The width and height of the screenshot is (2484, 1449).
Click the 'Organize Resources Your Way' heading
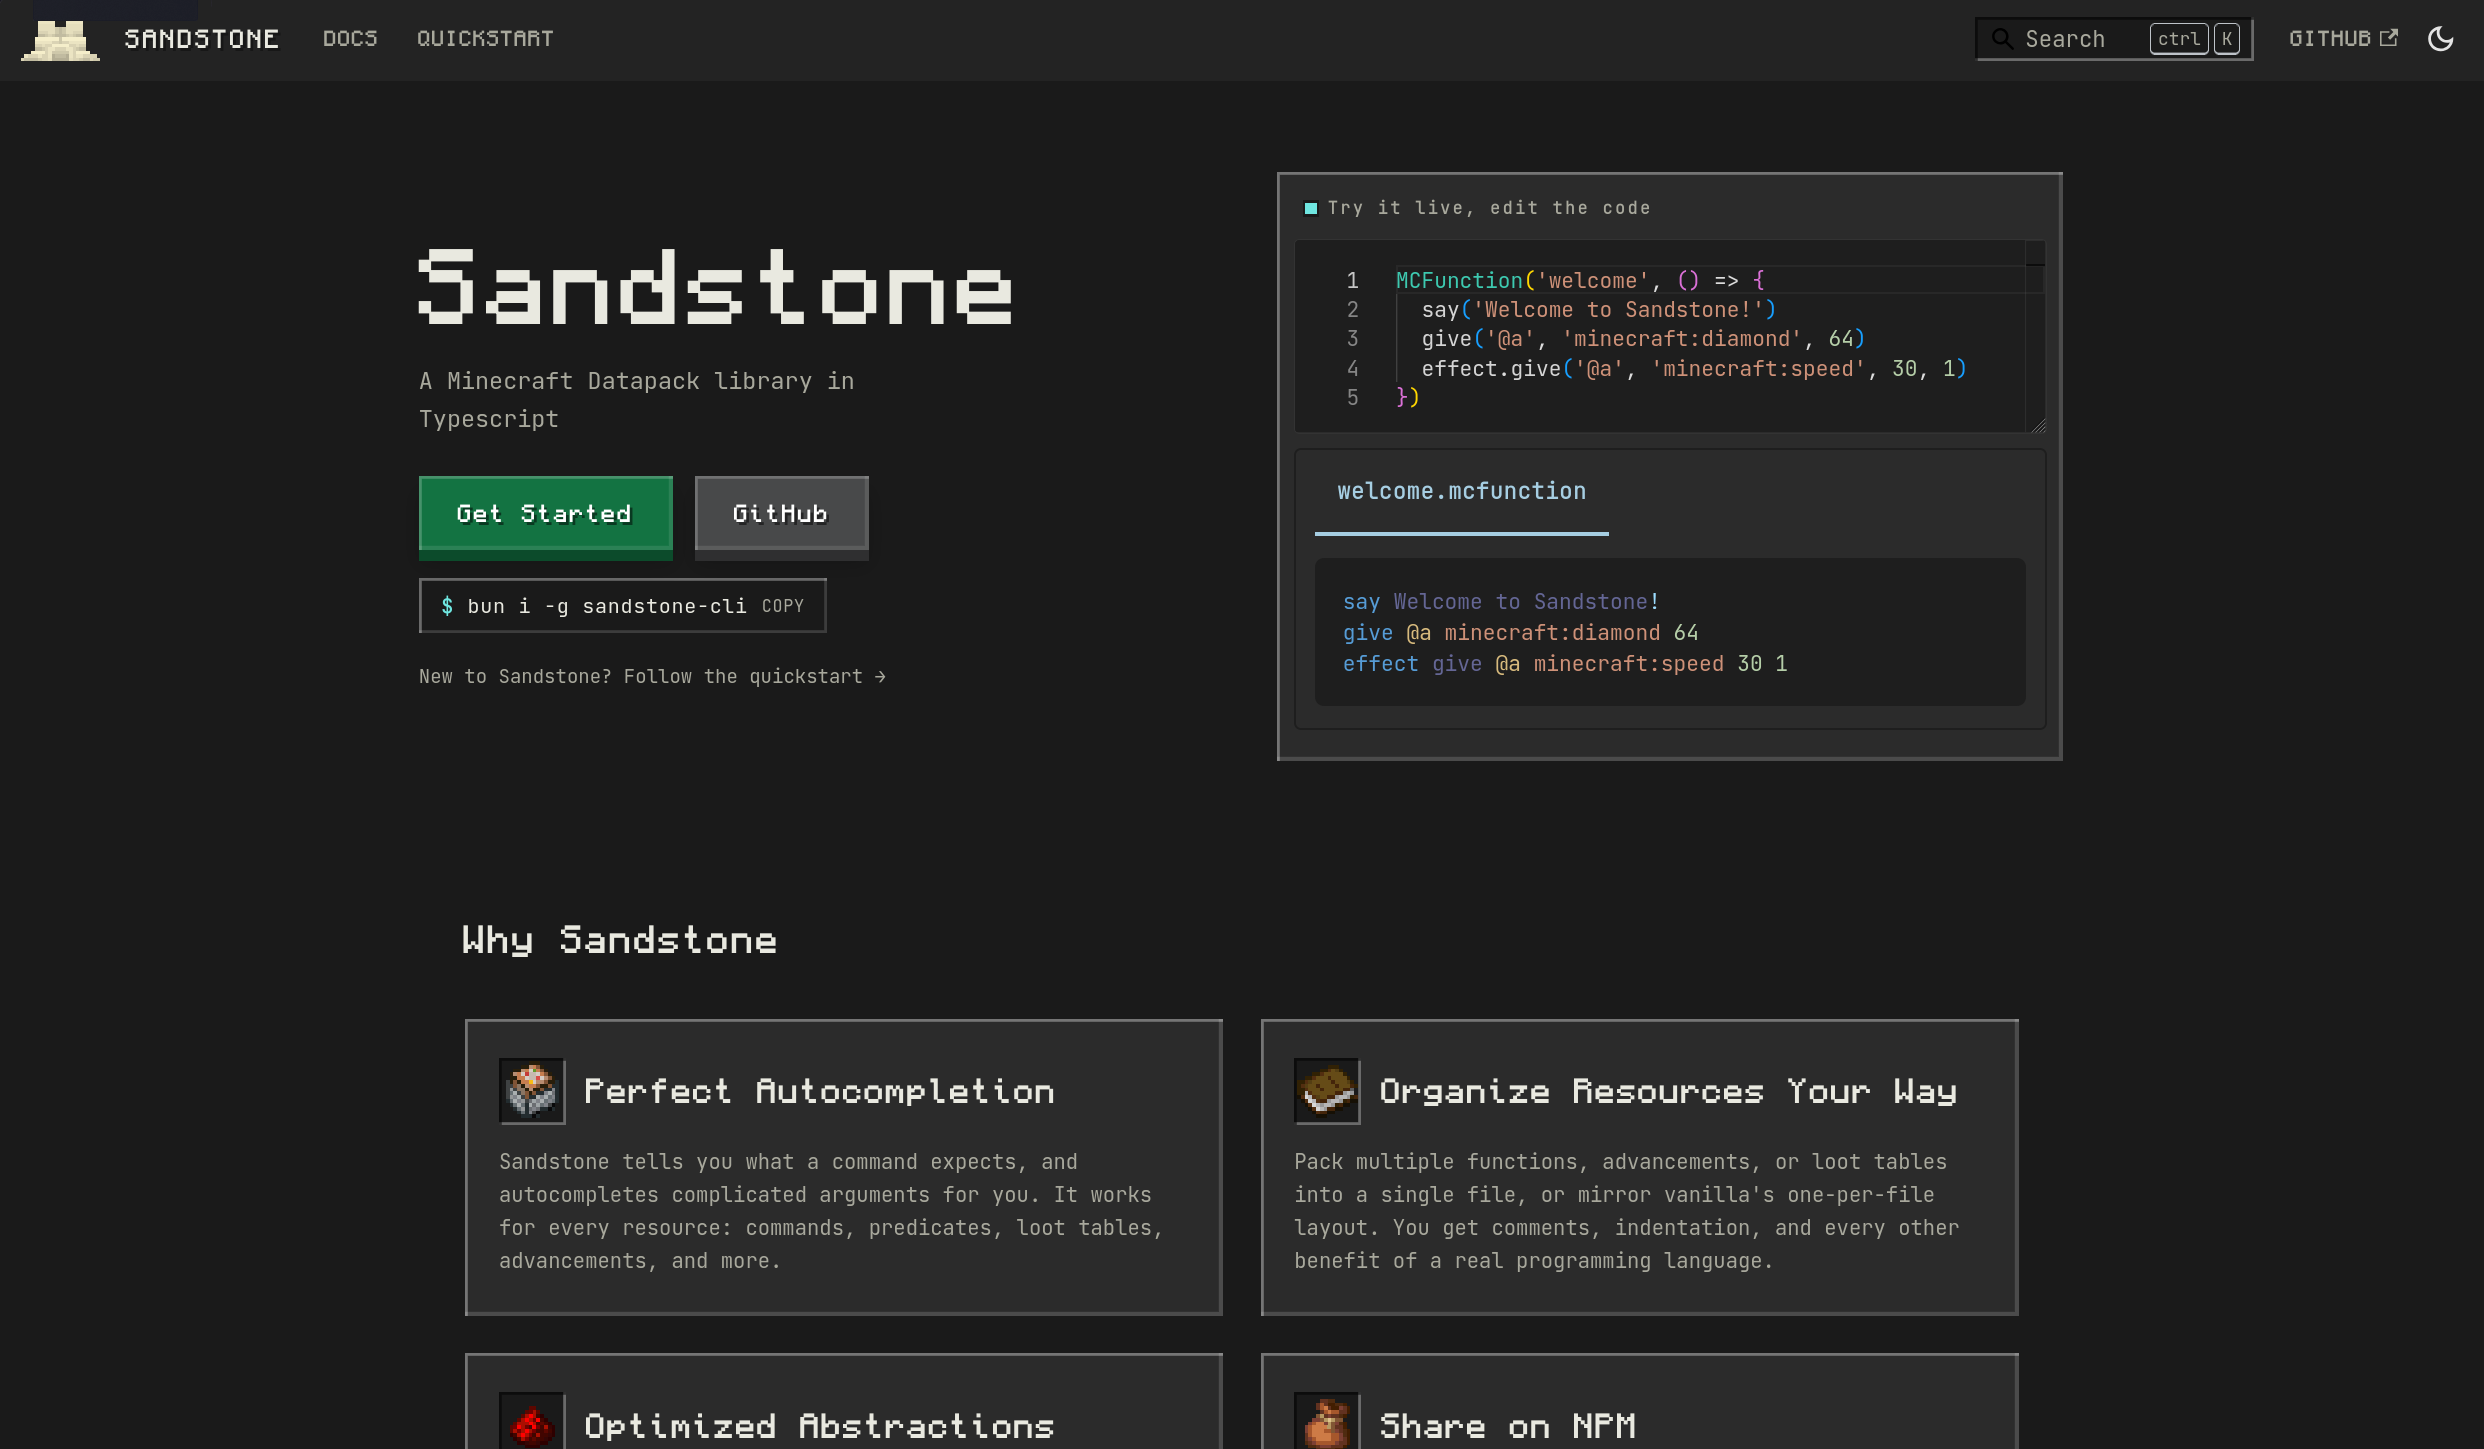(1668, 1091)
